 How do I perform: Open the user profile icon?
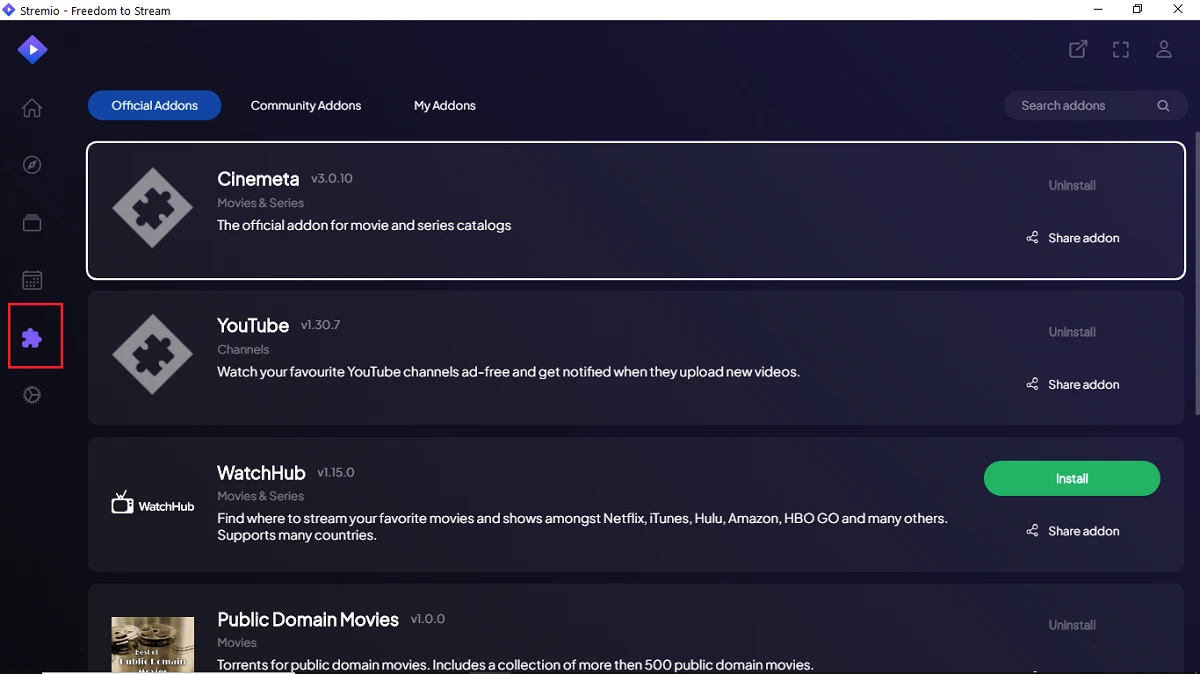(x=1164, y=49)
